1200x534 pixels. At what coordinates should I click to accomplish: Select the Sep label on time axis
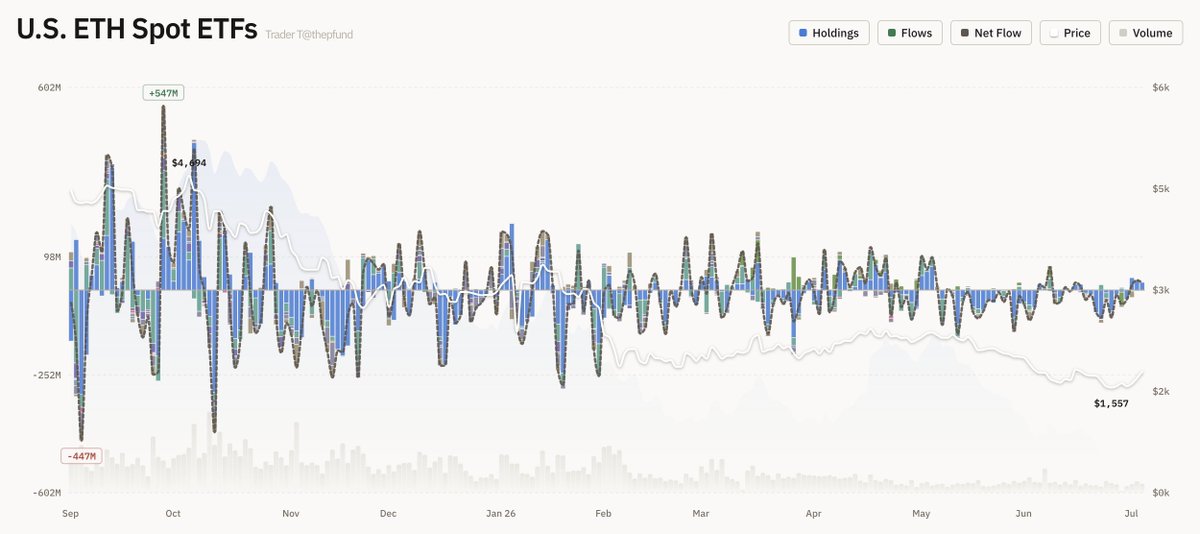[70, 514]
